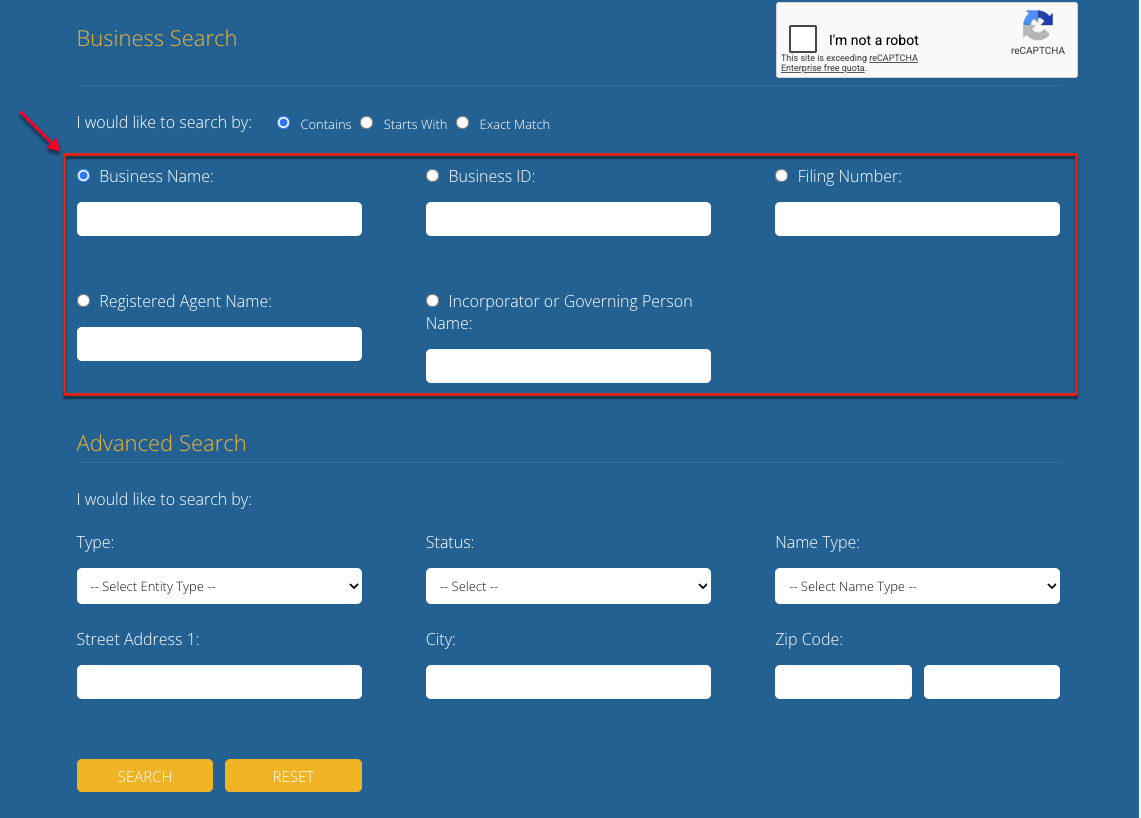Choose the Registered Agent Name radio button
1141x818 pixels.
tap(84, 301)
